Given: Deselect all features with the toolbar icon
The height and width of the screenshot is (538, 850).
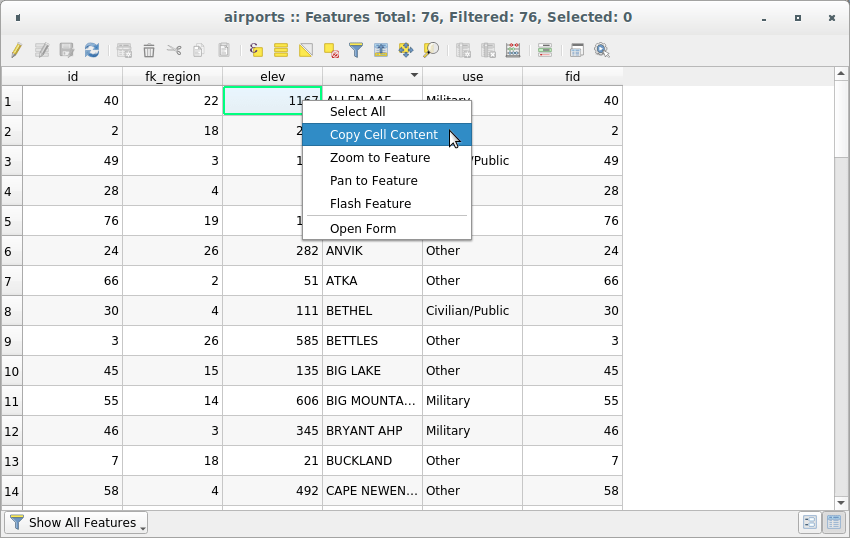Looking at the screenshot, I should pyautogui.click(x=331, y=50).
